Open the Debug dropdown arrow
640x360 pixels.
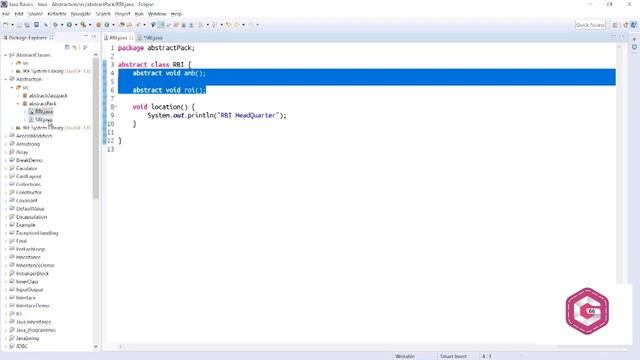(x=62, y=25)
